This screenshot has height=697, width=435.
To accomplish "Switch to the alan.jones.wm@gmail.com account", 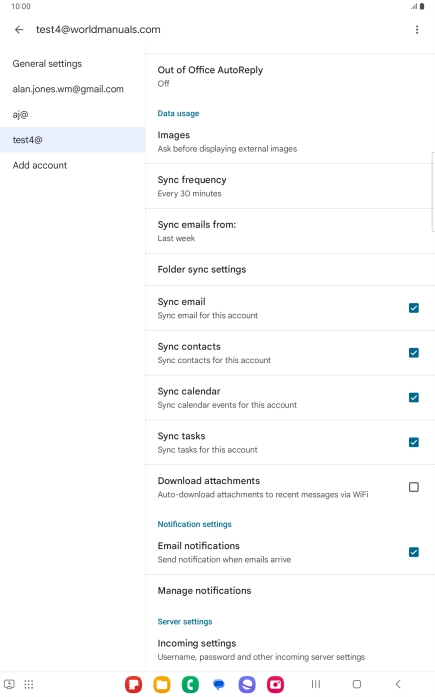I will tap(68, 89).
